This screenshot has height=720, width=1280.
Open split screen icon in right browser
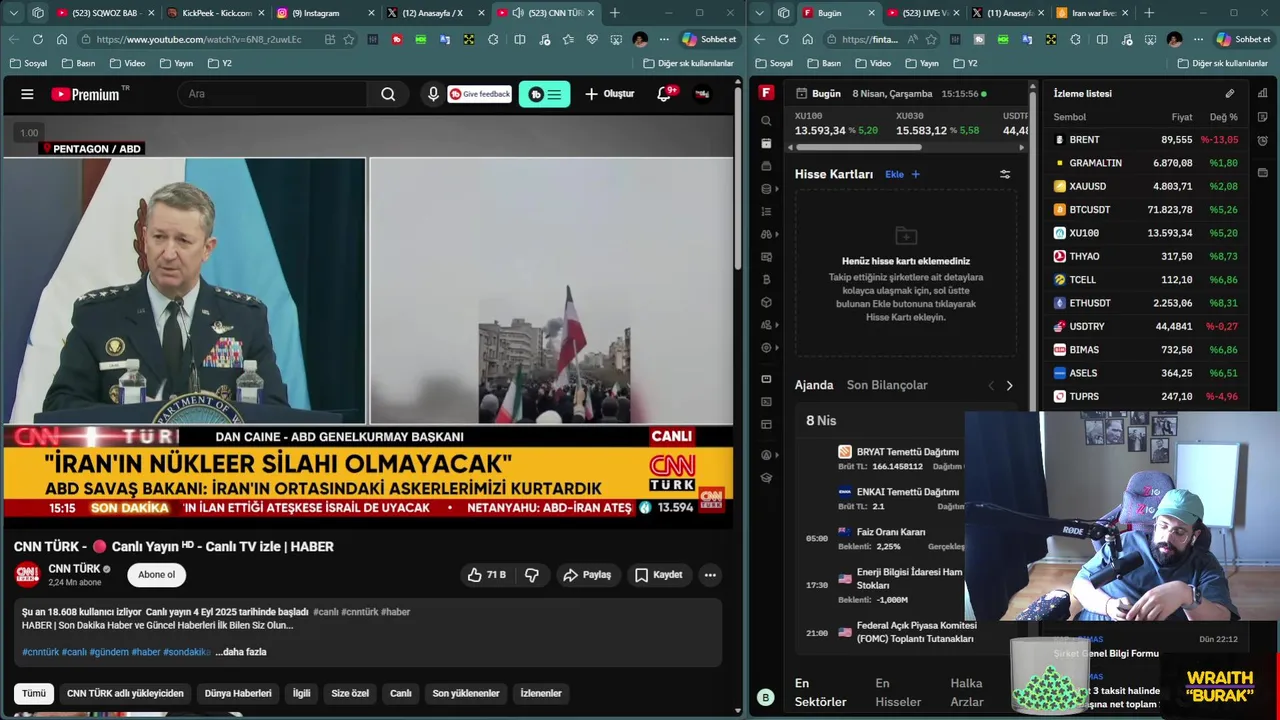1102,39
